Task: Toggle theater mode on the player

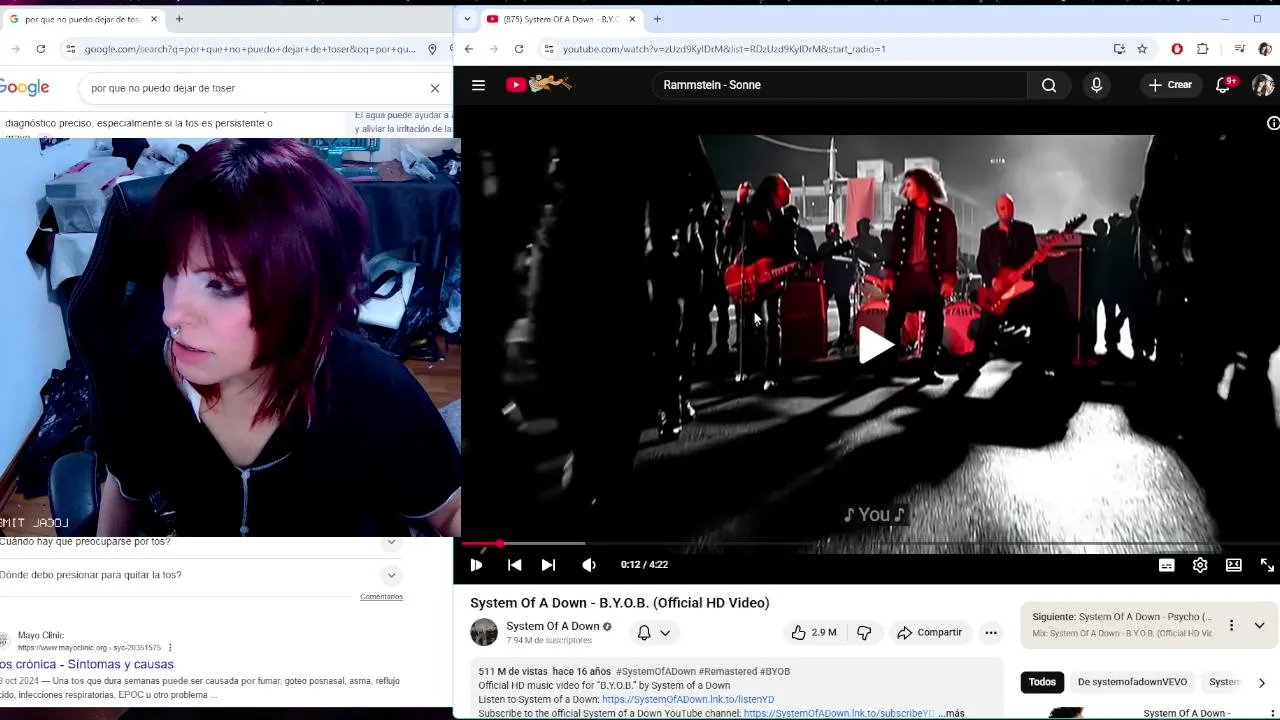Action: click(1234, 565)
